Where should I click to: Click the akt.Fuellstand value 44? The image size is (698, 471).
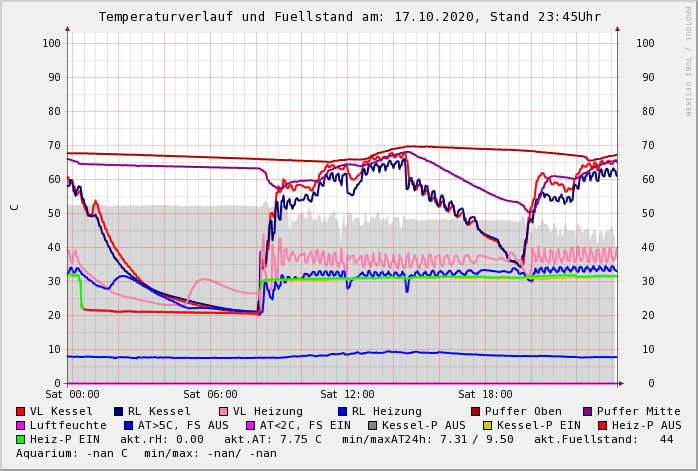tap(666, 440)
